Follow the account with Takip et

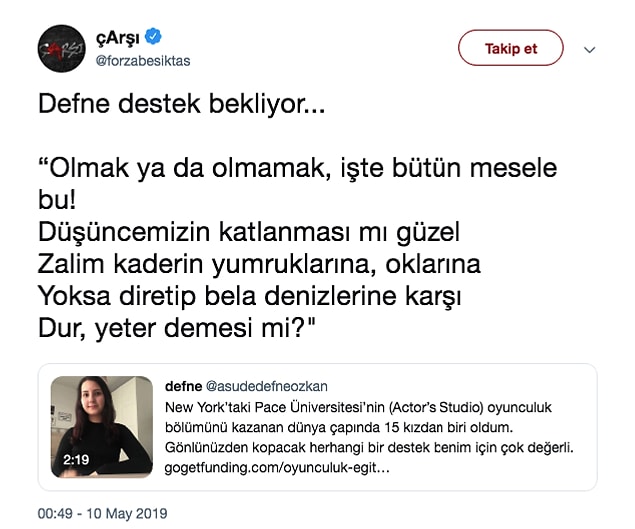[511, 48]
